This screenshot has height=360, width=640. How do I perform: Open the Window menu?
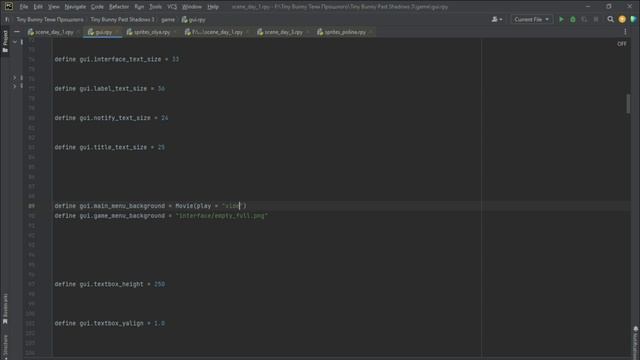(x=192, y=7)
